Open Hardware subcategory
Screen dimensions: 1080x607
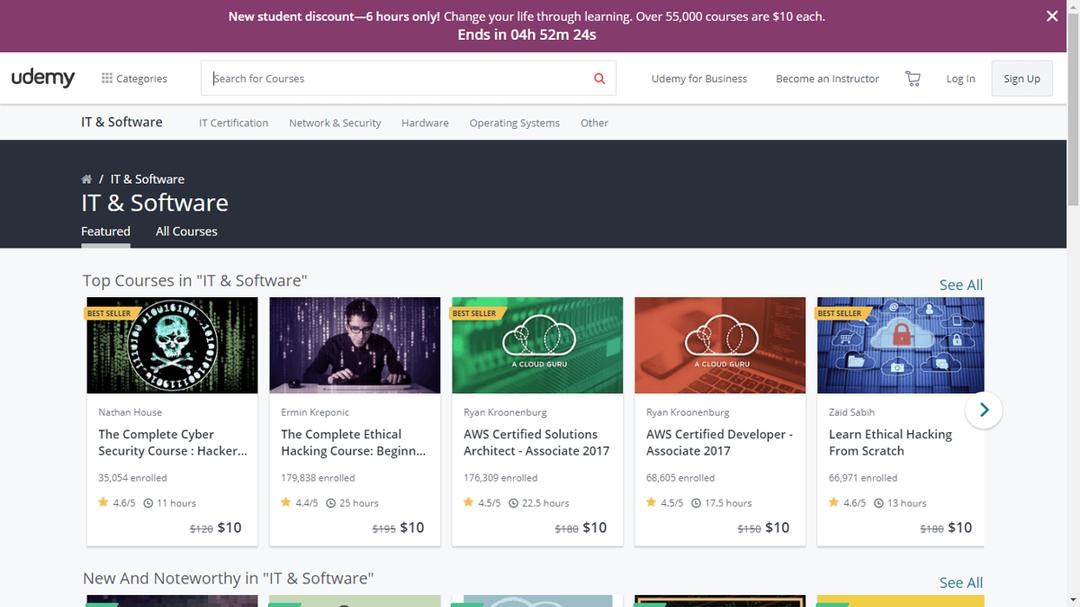[425, 123]
